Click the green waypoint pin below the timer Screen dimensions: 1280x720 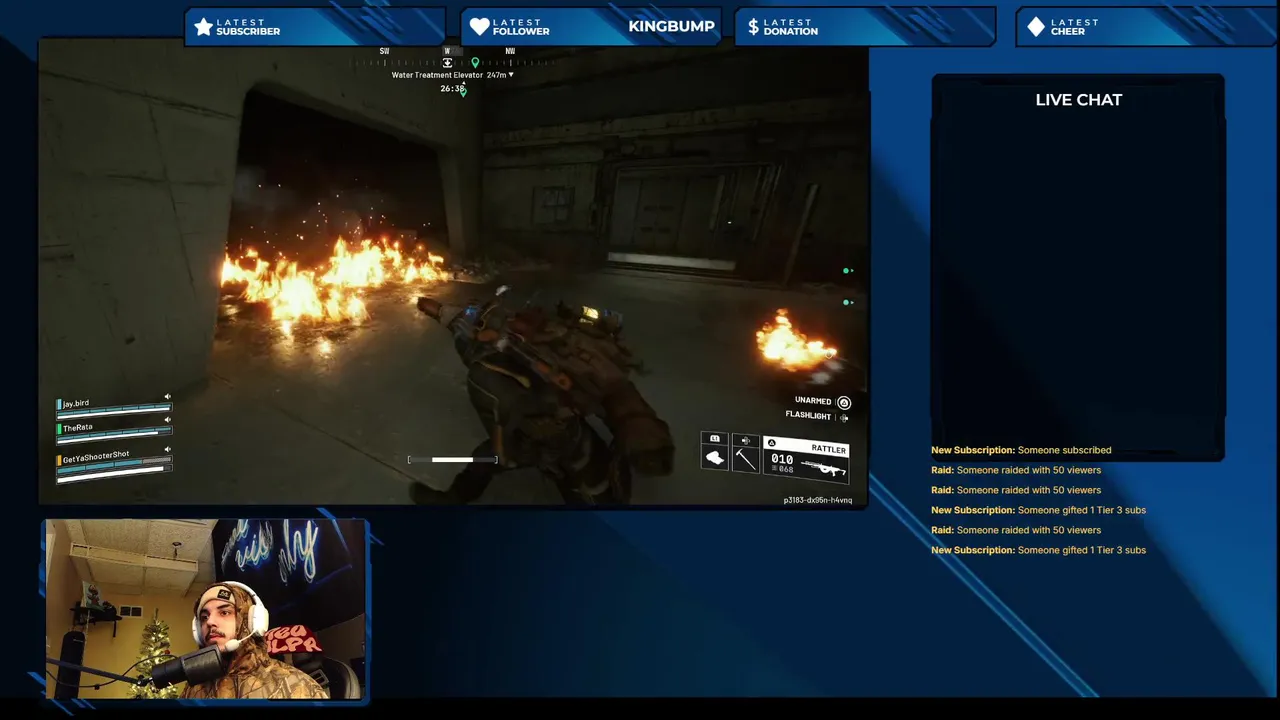(x=463, y=92)
